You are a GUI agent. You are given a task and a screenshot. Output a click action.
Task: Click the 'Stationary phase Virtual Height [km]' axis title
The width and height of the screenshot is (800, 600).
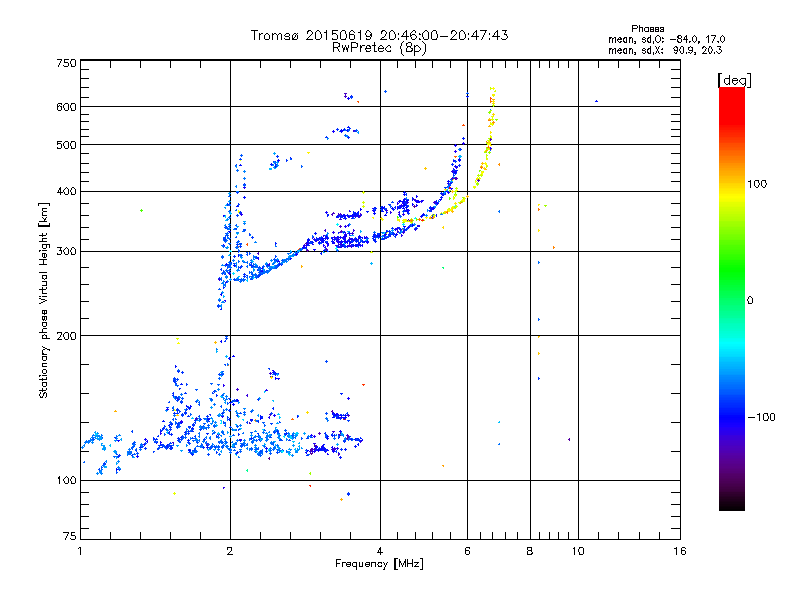click(x=44, y=300)
